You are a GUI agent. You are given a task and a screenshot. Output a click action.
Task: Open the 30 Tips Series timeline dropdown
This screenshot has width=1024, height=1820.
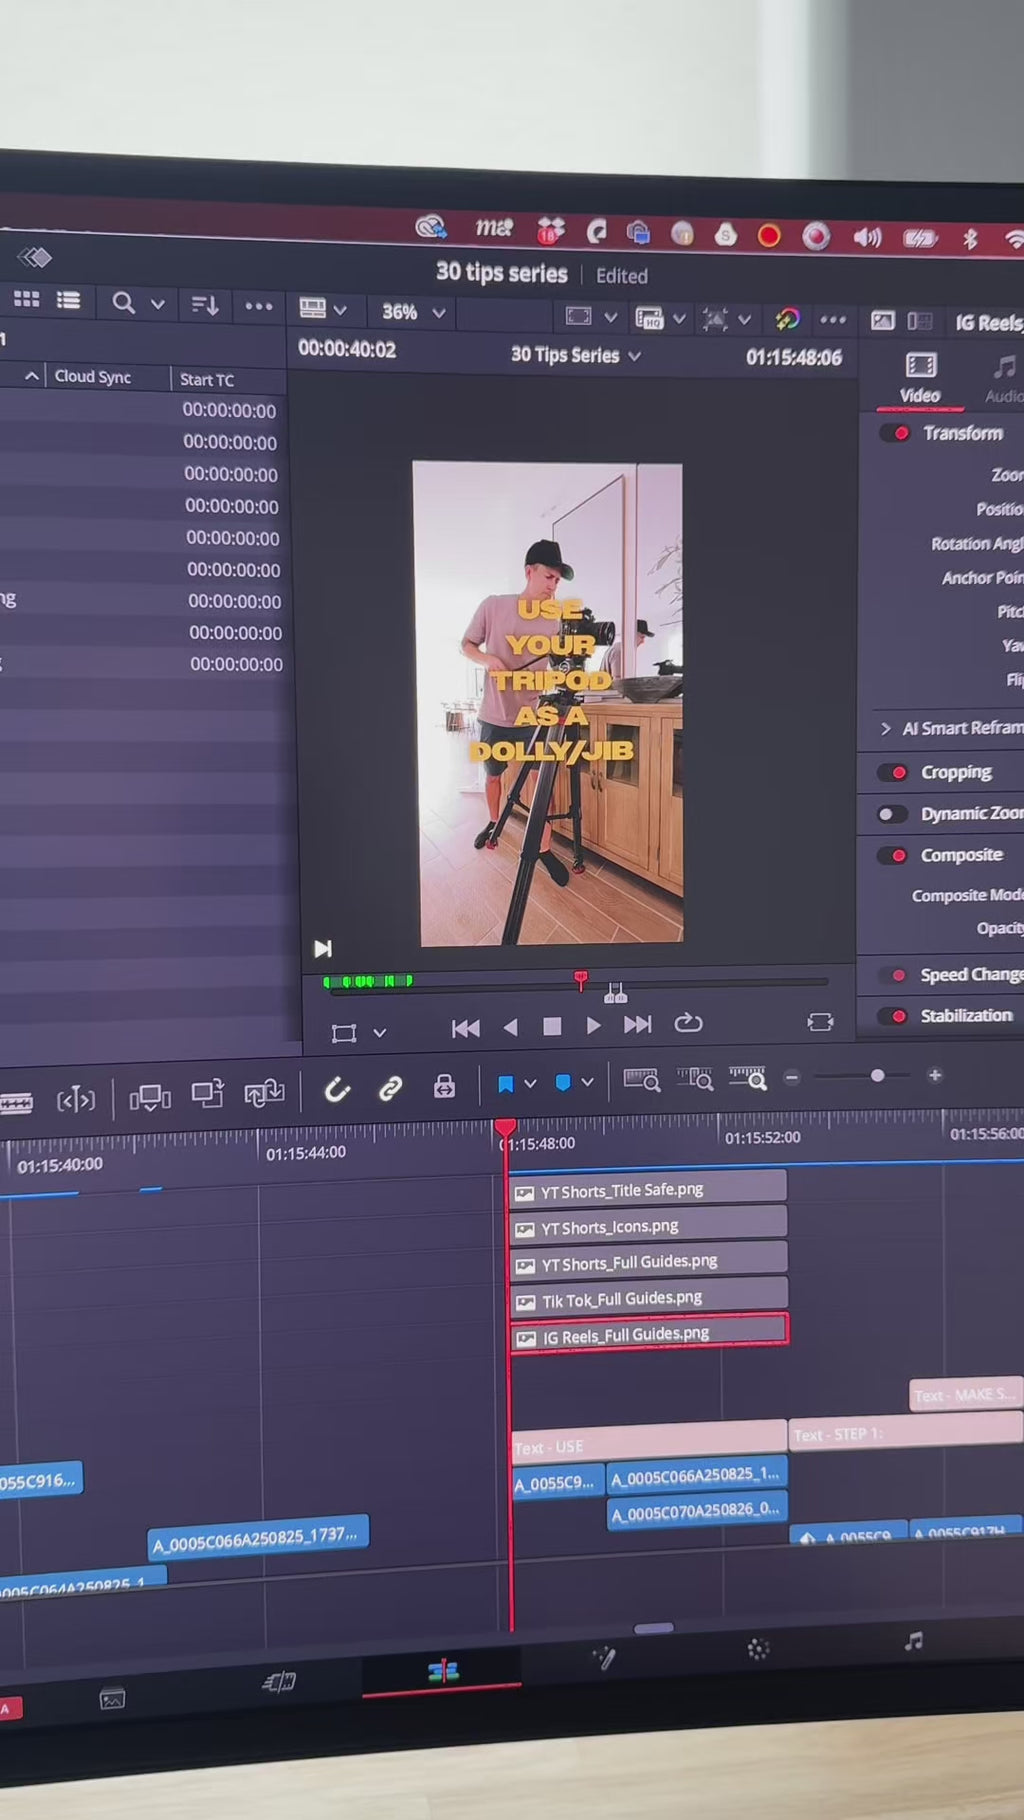click(x=575, y=355)
